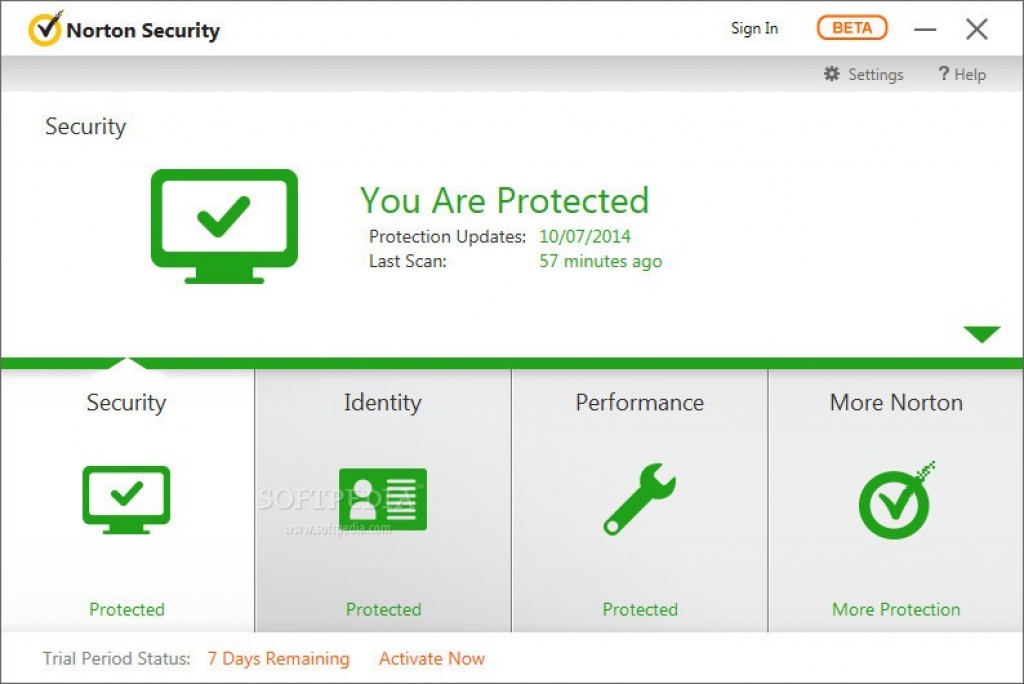Click the Sign In link

(754, 28)
